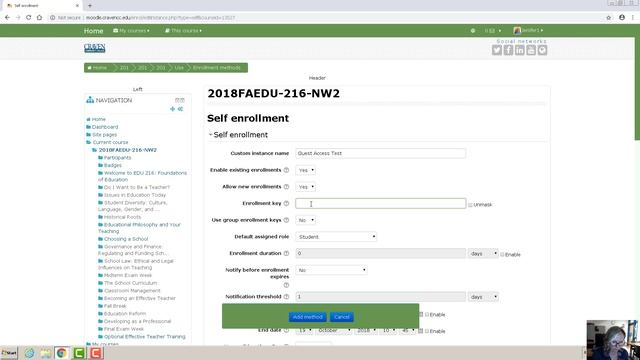Open Dashboard in navigation tree
The height and width of the screenshot is (360, 640).
(x=105, y=127)
